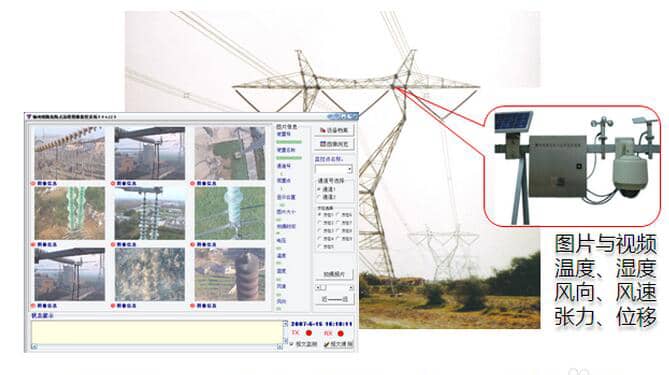
Task: Click the red icon below the green field insulator image
Action: click(192, 244)
